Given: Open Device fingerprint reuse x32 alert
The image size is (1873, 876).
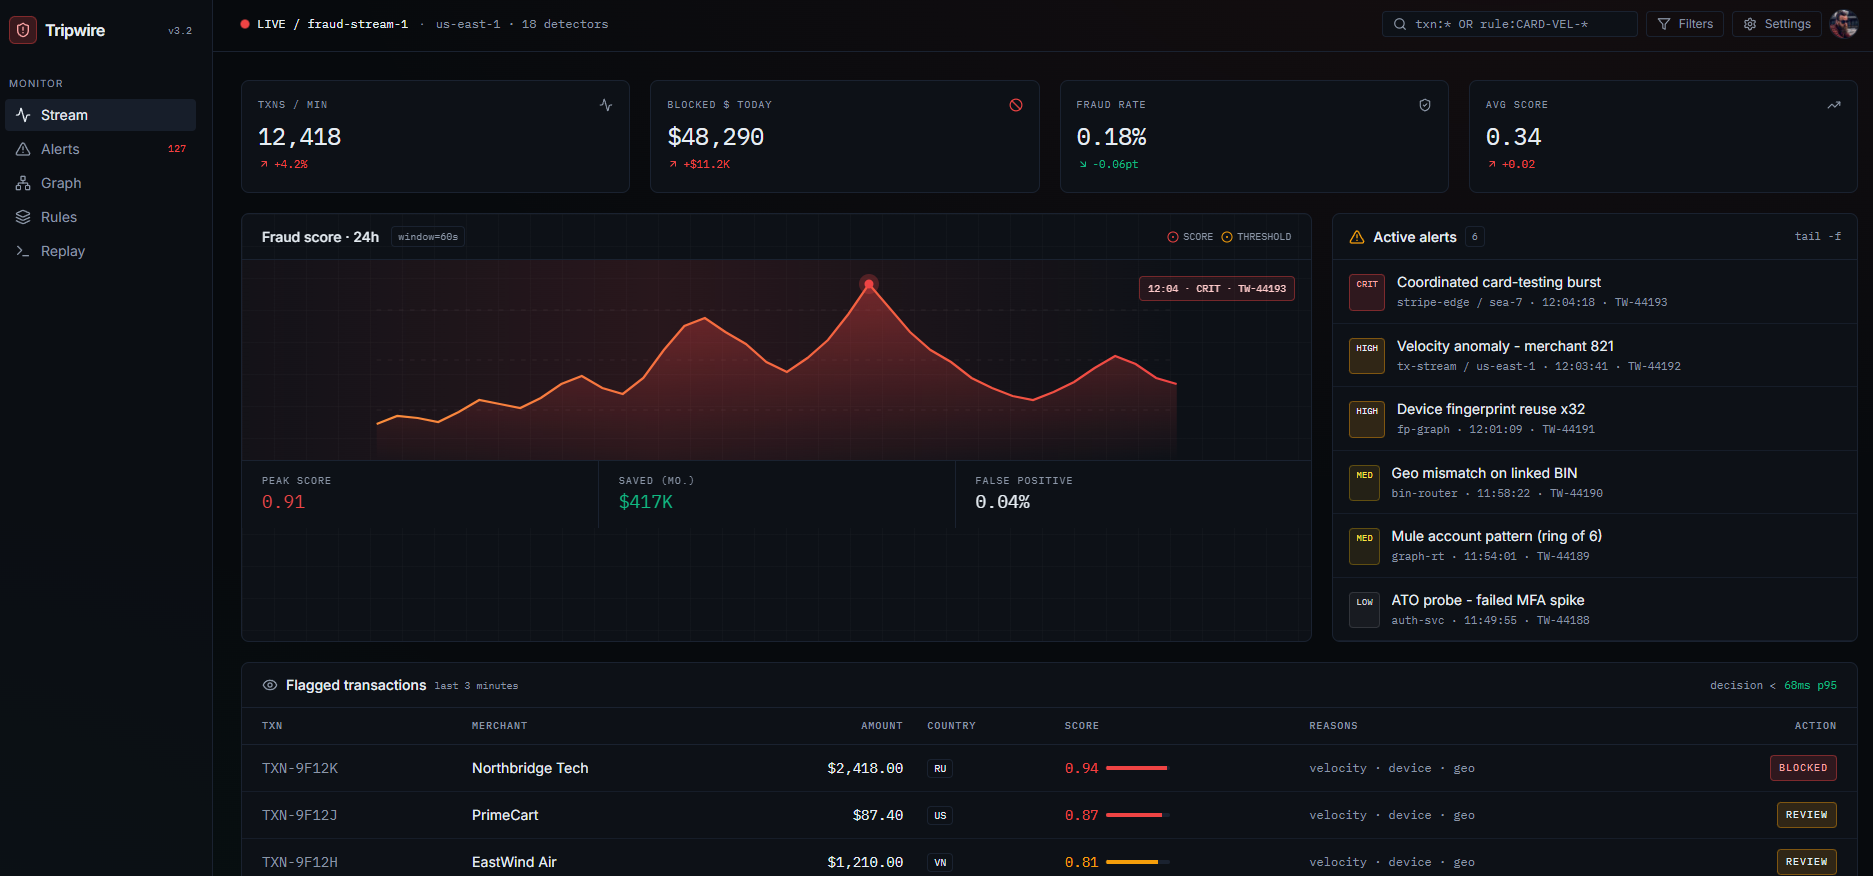Looking at the screenshot, I should click(x=1595, y=418).
